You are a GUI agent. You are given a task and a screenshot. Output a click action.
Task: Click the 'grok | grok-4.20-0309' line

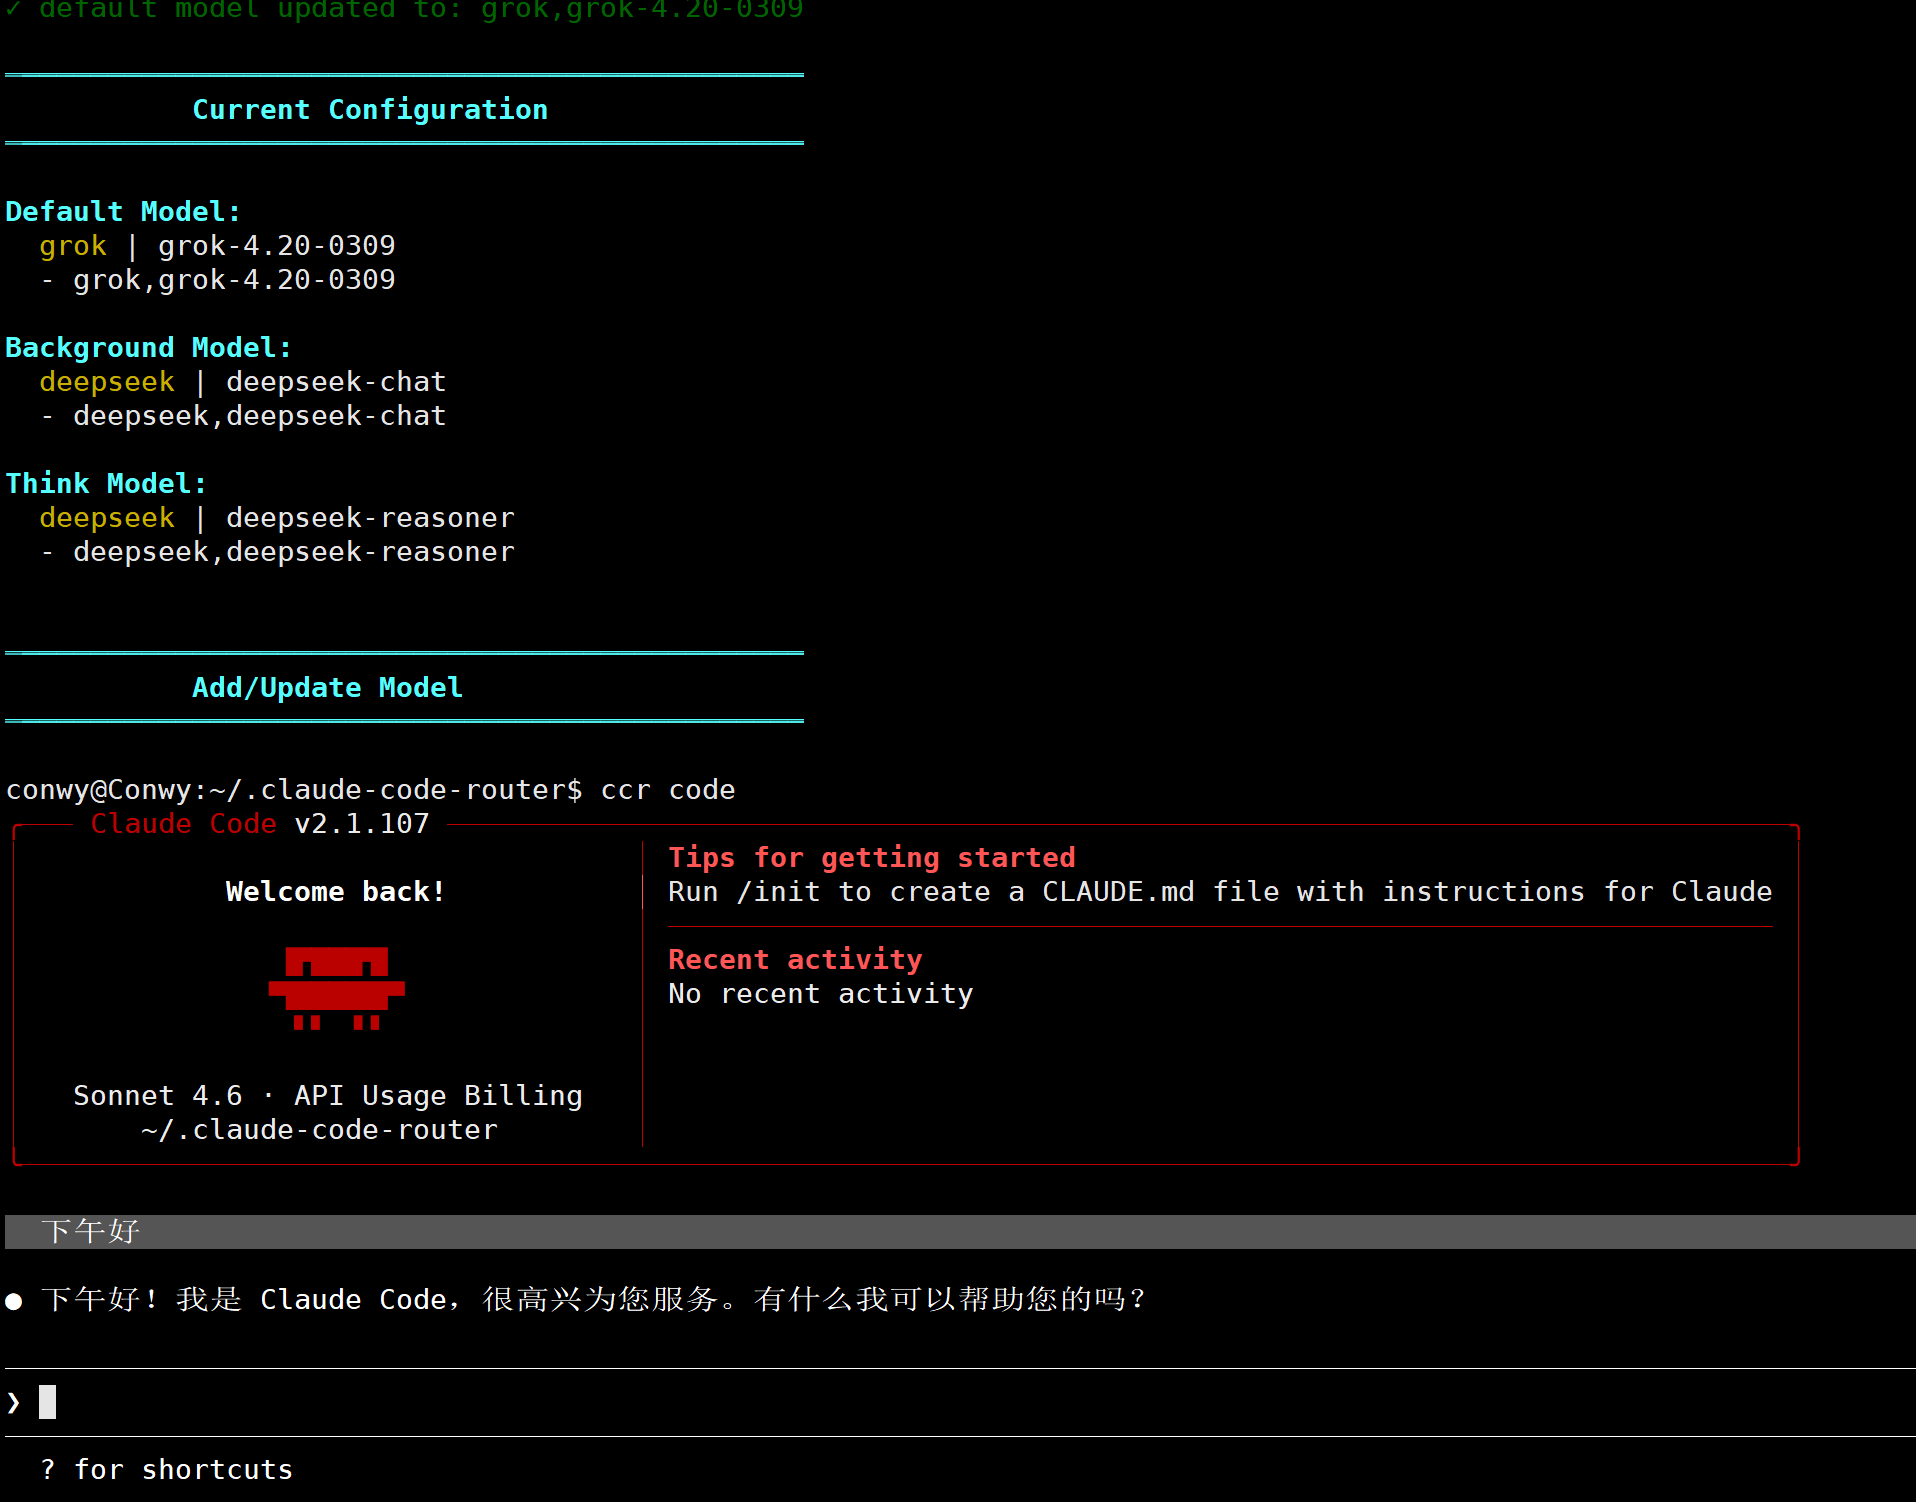pos(217,246)
